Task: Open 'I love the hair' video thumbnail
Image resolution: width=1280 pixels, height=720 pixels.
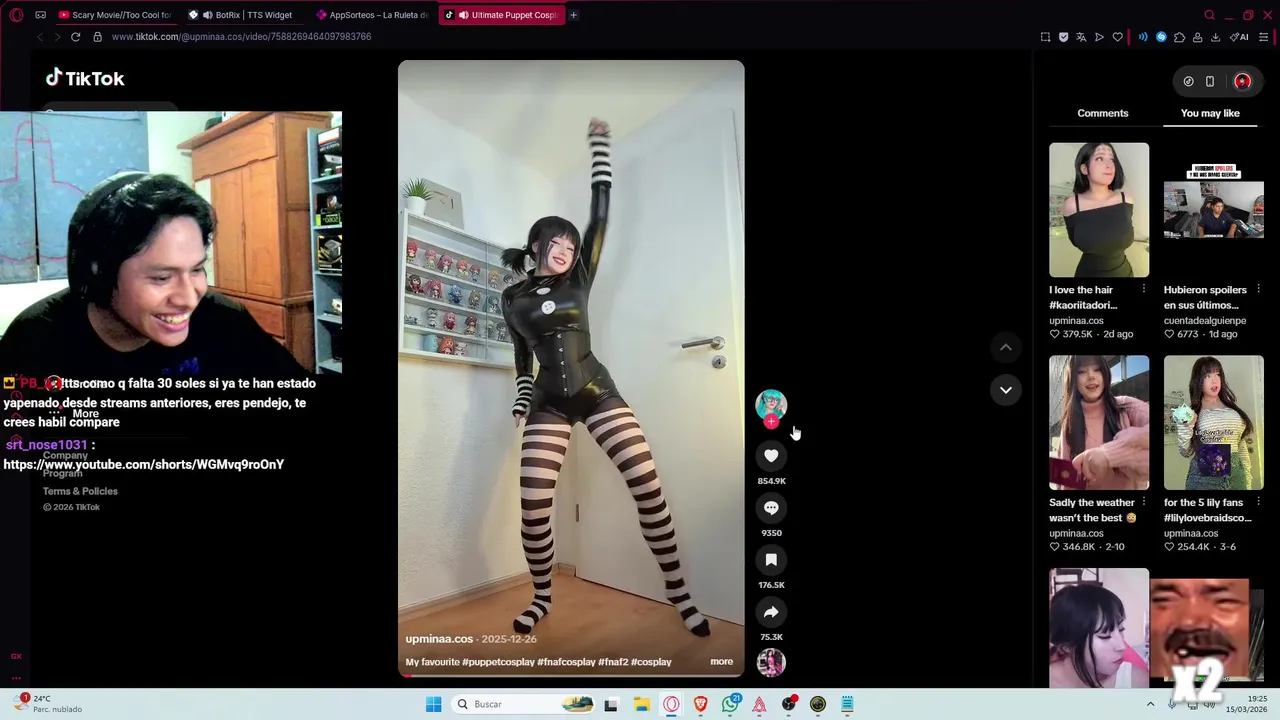Action: click(1099, 210)
